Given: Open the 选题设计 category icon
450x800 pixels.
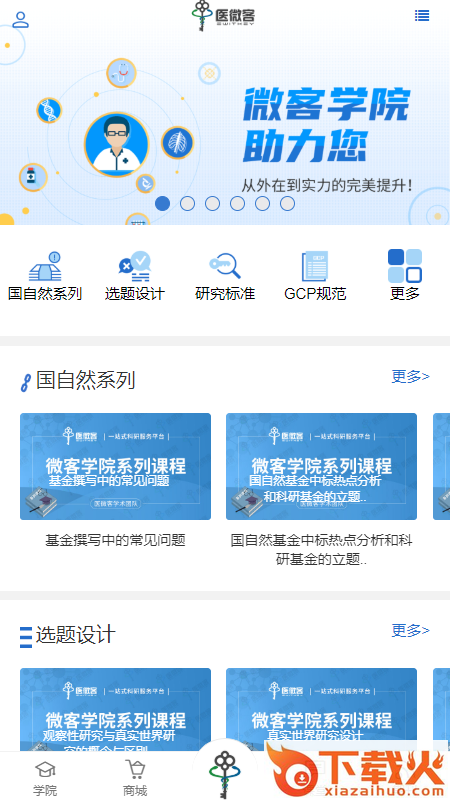Looking at the screenshot, I should (135, 266).
